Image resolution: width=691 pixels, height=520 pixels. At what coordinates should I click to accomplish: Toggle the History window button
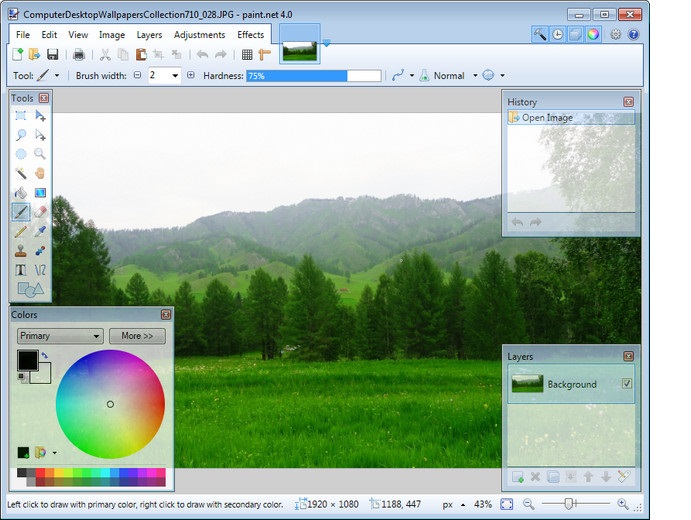[557, 34]
